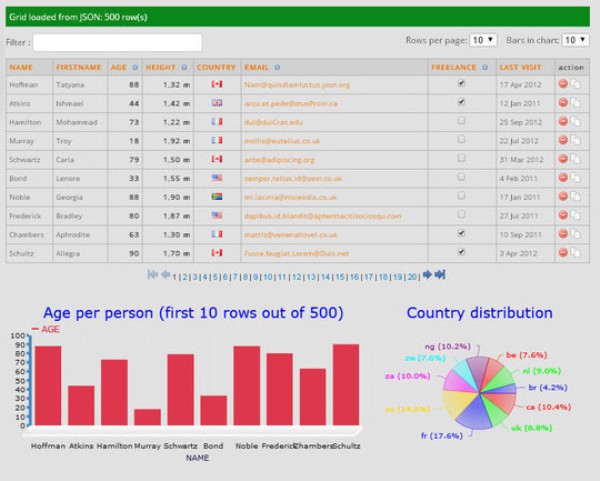The height and width of the screenshot is (481, 600).
Task: Sort the grid by FIRSTNAME column
Action: 78,67
